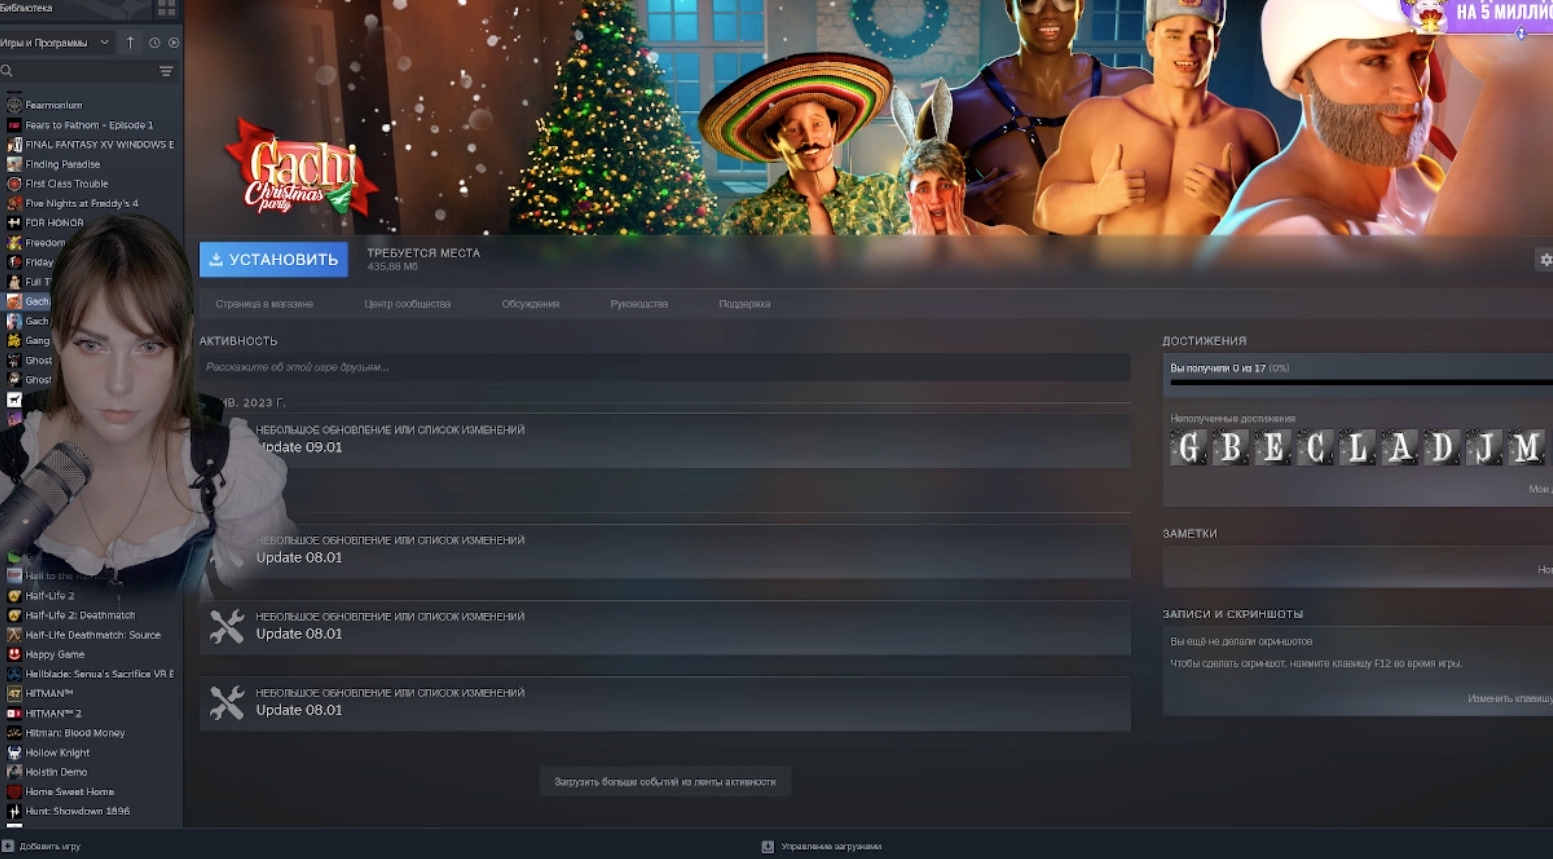This screenshot has height=859, width=1553.
Task: Open the 'M' locked achievement icon
Action: point(1526,448)
